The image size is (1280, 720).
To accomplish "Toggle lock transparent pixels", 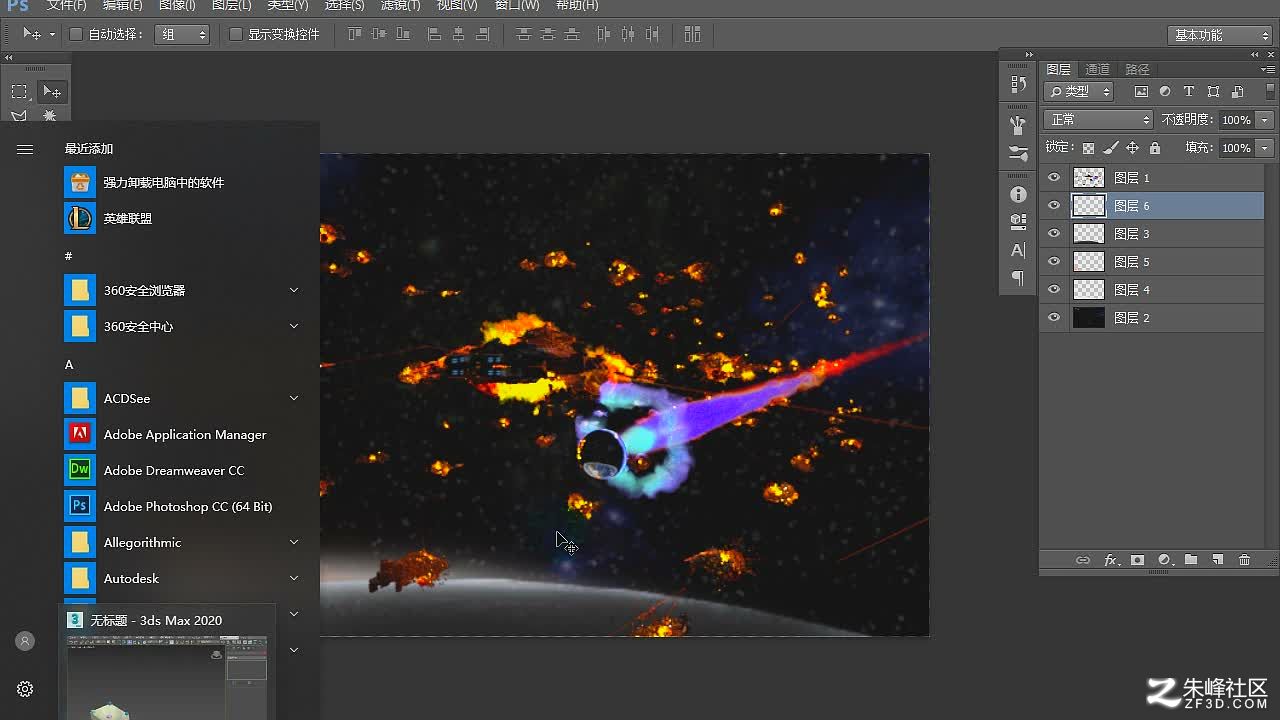I will [x=1089, y=148].
